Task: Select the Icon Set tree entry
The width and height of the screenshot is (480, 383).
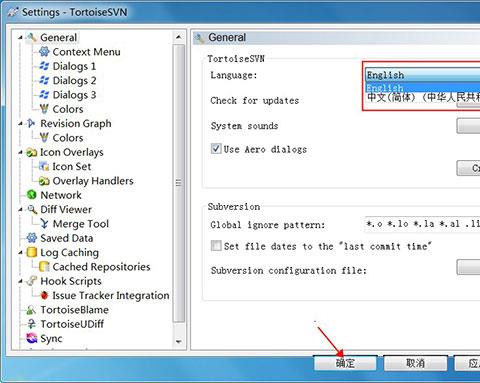Action: coord(72,166)
